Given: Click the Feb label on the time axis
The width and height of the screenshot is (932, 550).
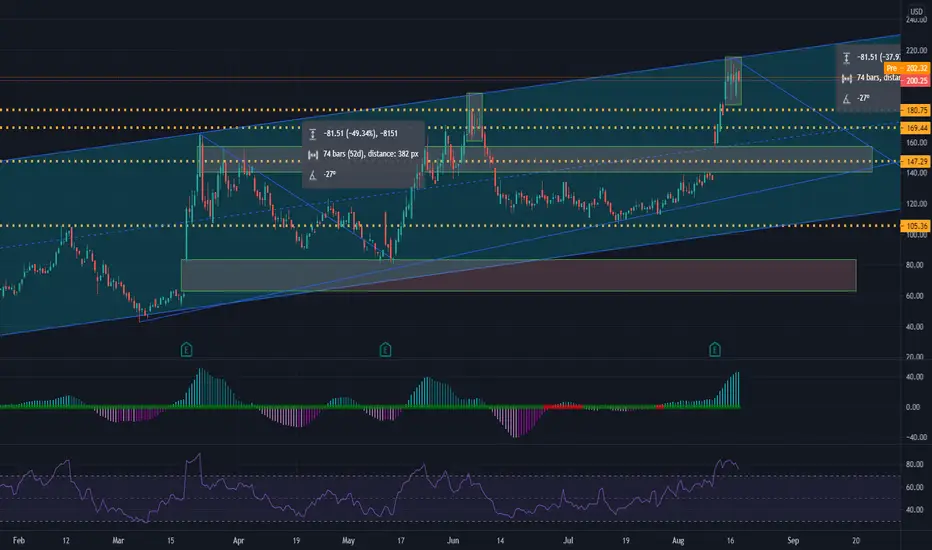Looking at the screenshot, I should click(x=19, y=540).
